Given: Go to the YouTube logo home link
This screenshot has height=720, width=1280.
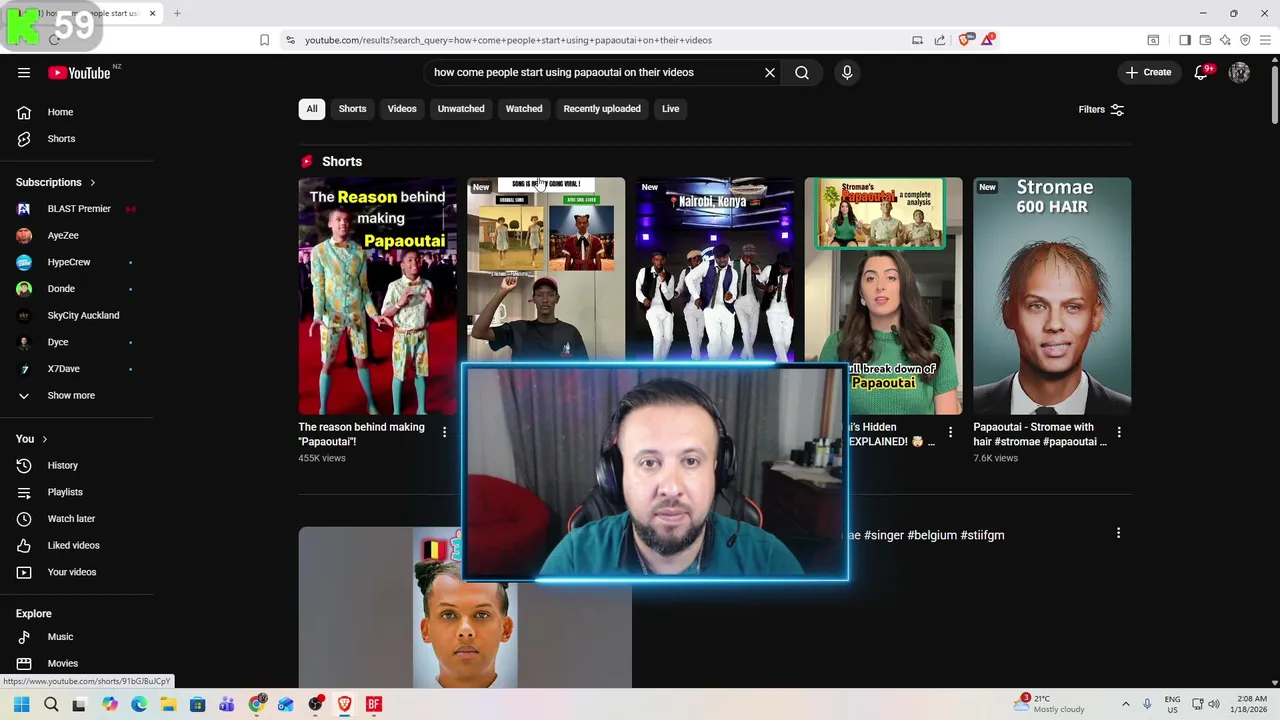Looking at the screenshot, I should click(x=79, y=72).
